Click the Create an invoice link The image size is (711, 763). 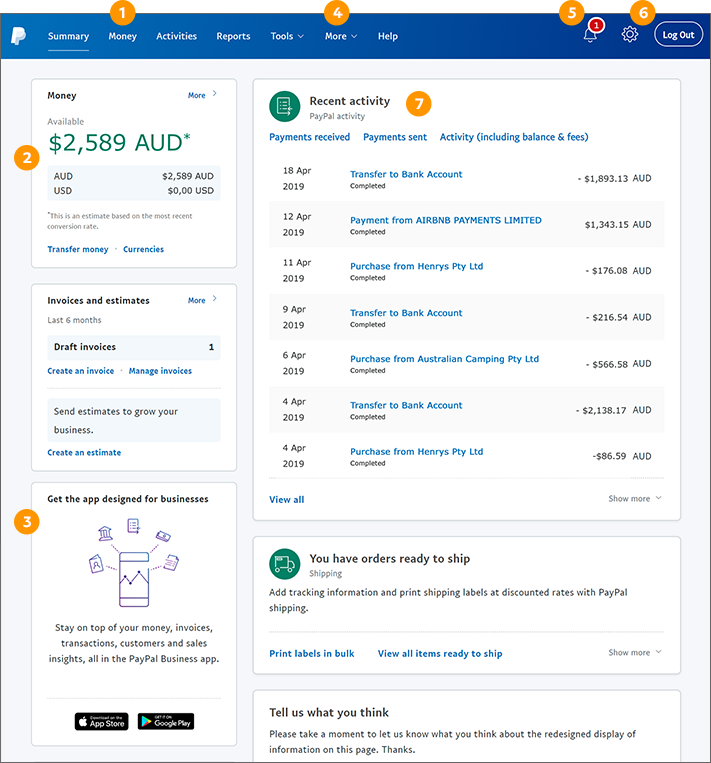(81, 371)
